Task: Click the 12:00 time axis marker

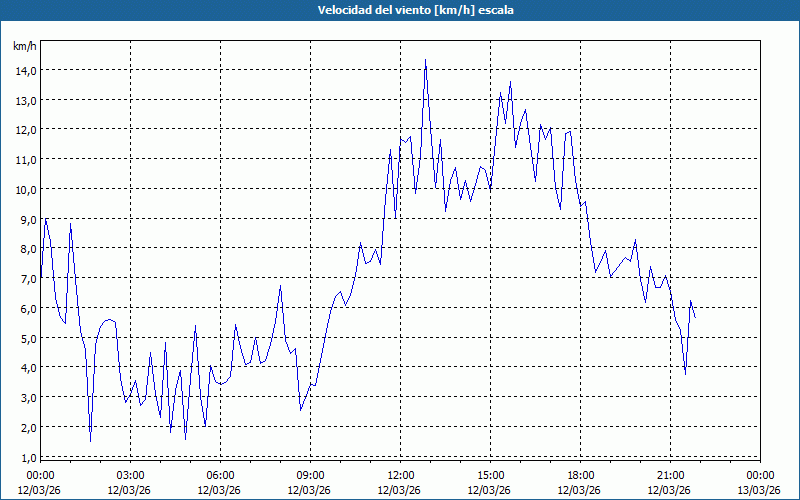Action: click(400, 475)
